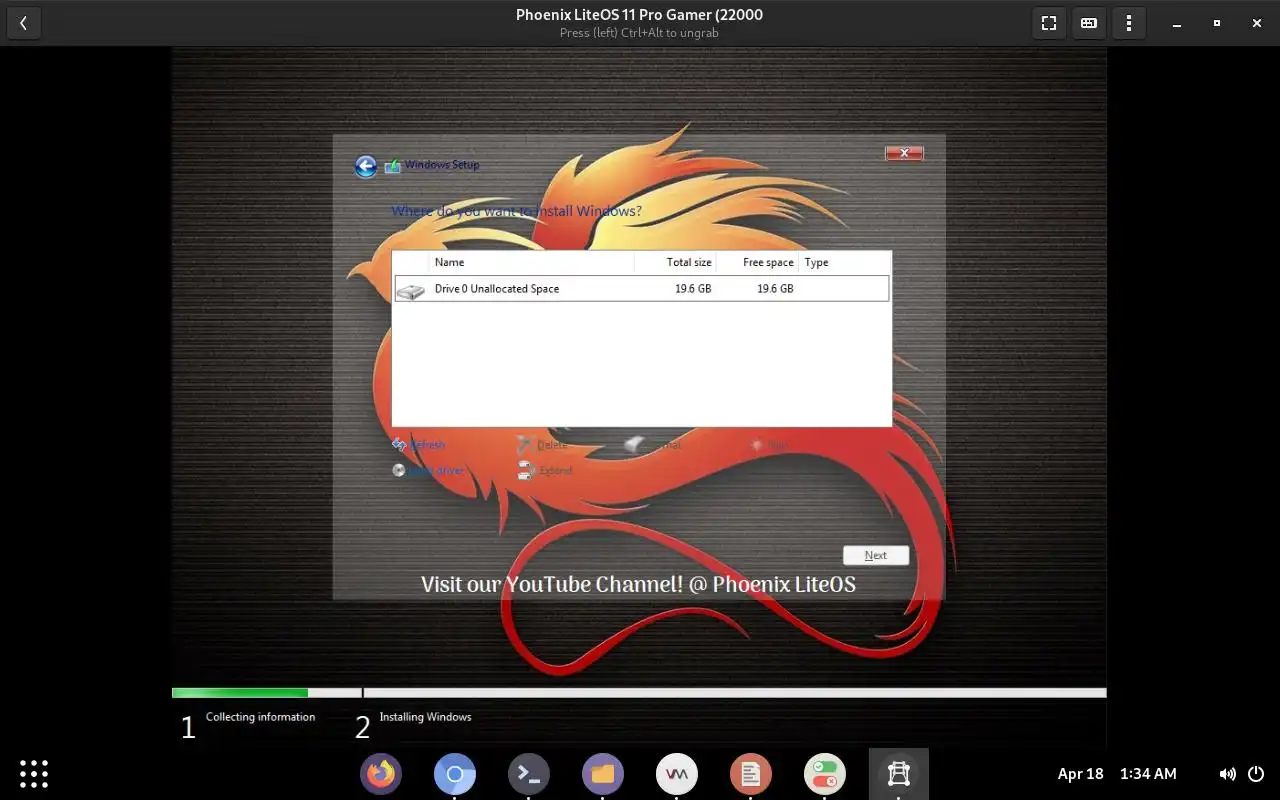The height and width of the screenshot is (800, 1280).
Task: Click the Delete partition icon
Action: 525,445
